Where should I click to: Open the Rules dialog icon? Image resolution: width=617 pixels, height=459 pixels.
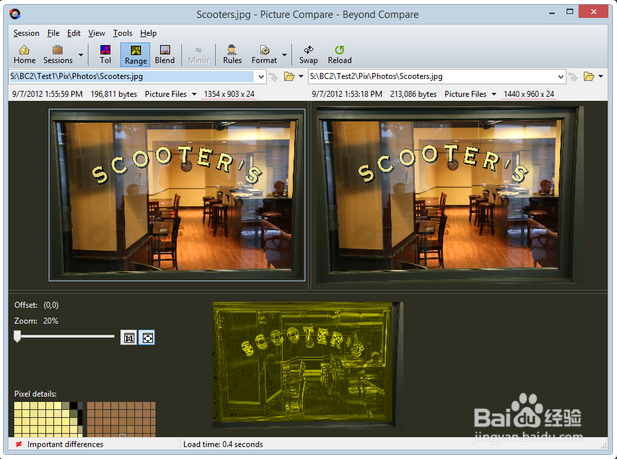click(x=232, y=54)
